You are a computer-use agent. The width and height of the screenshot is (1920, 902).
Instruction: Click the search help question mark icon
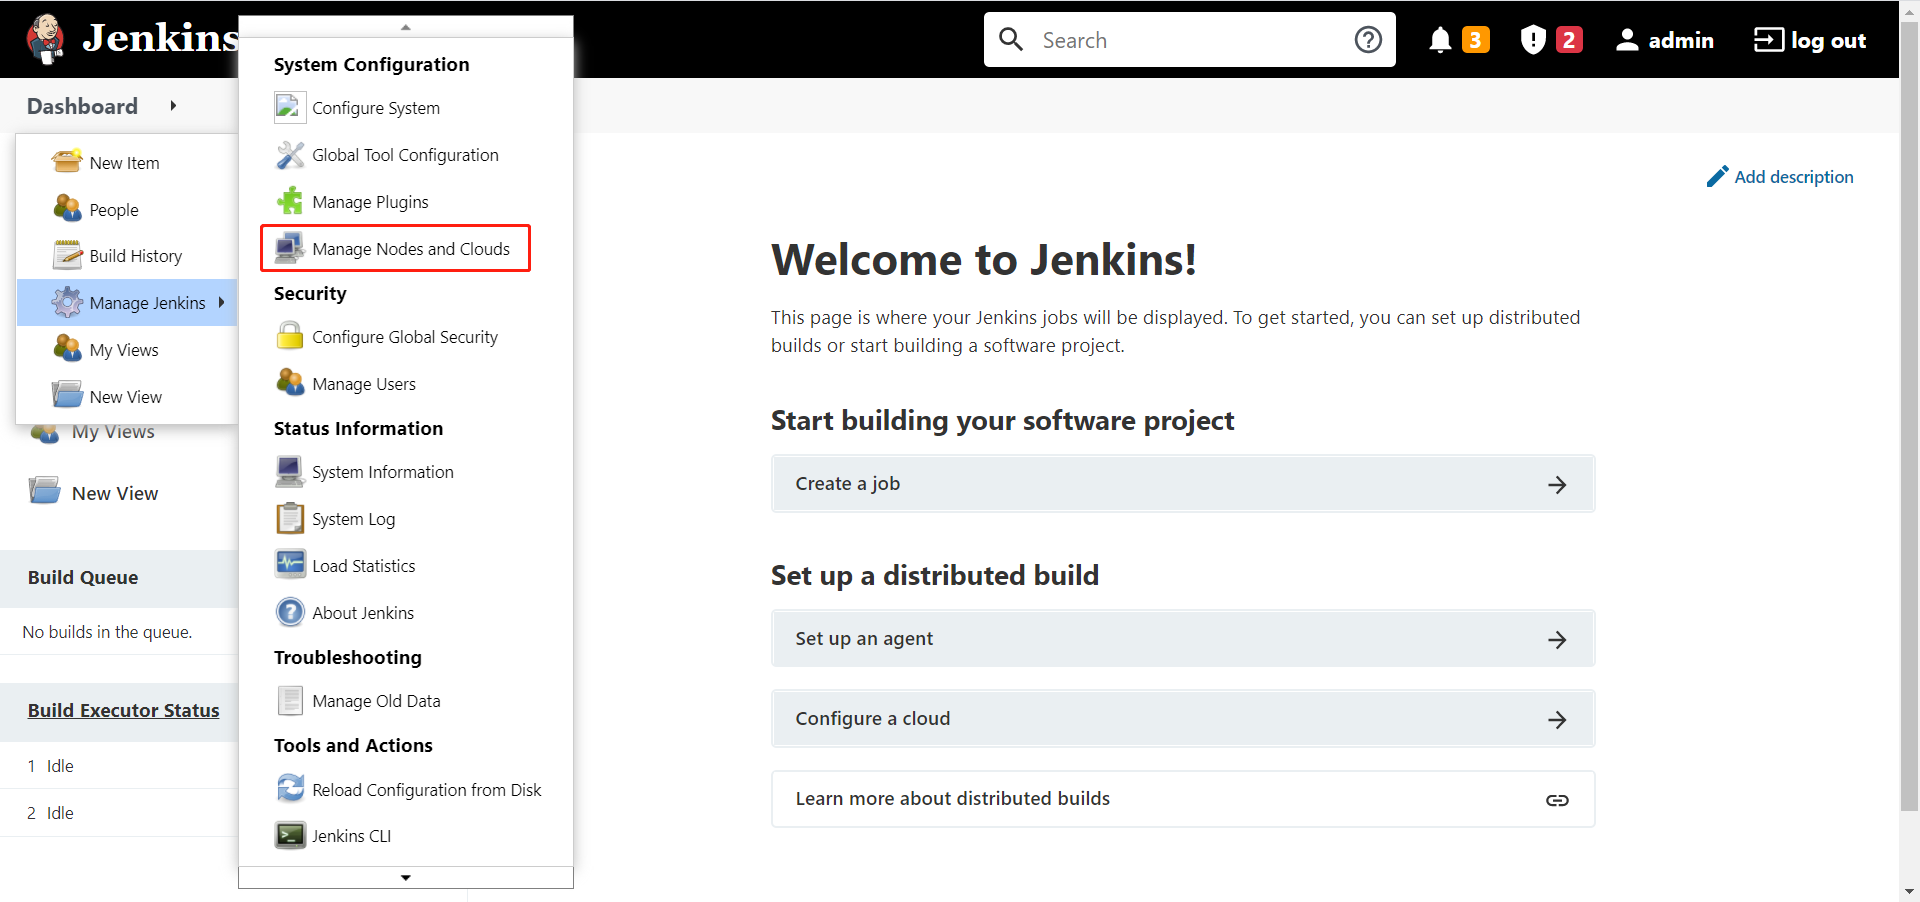click(1367, 40)
